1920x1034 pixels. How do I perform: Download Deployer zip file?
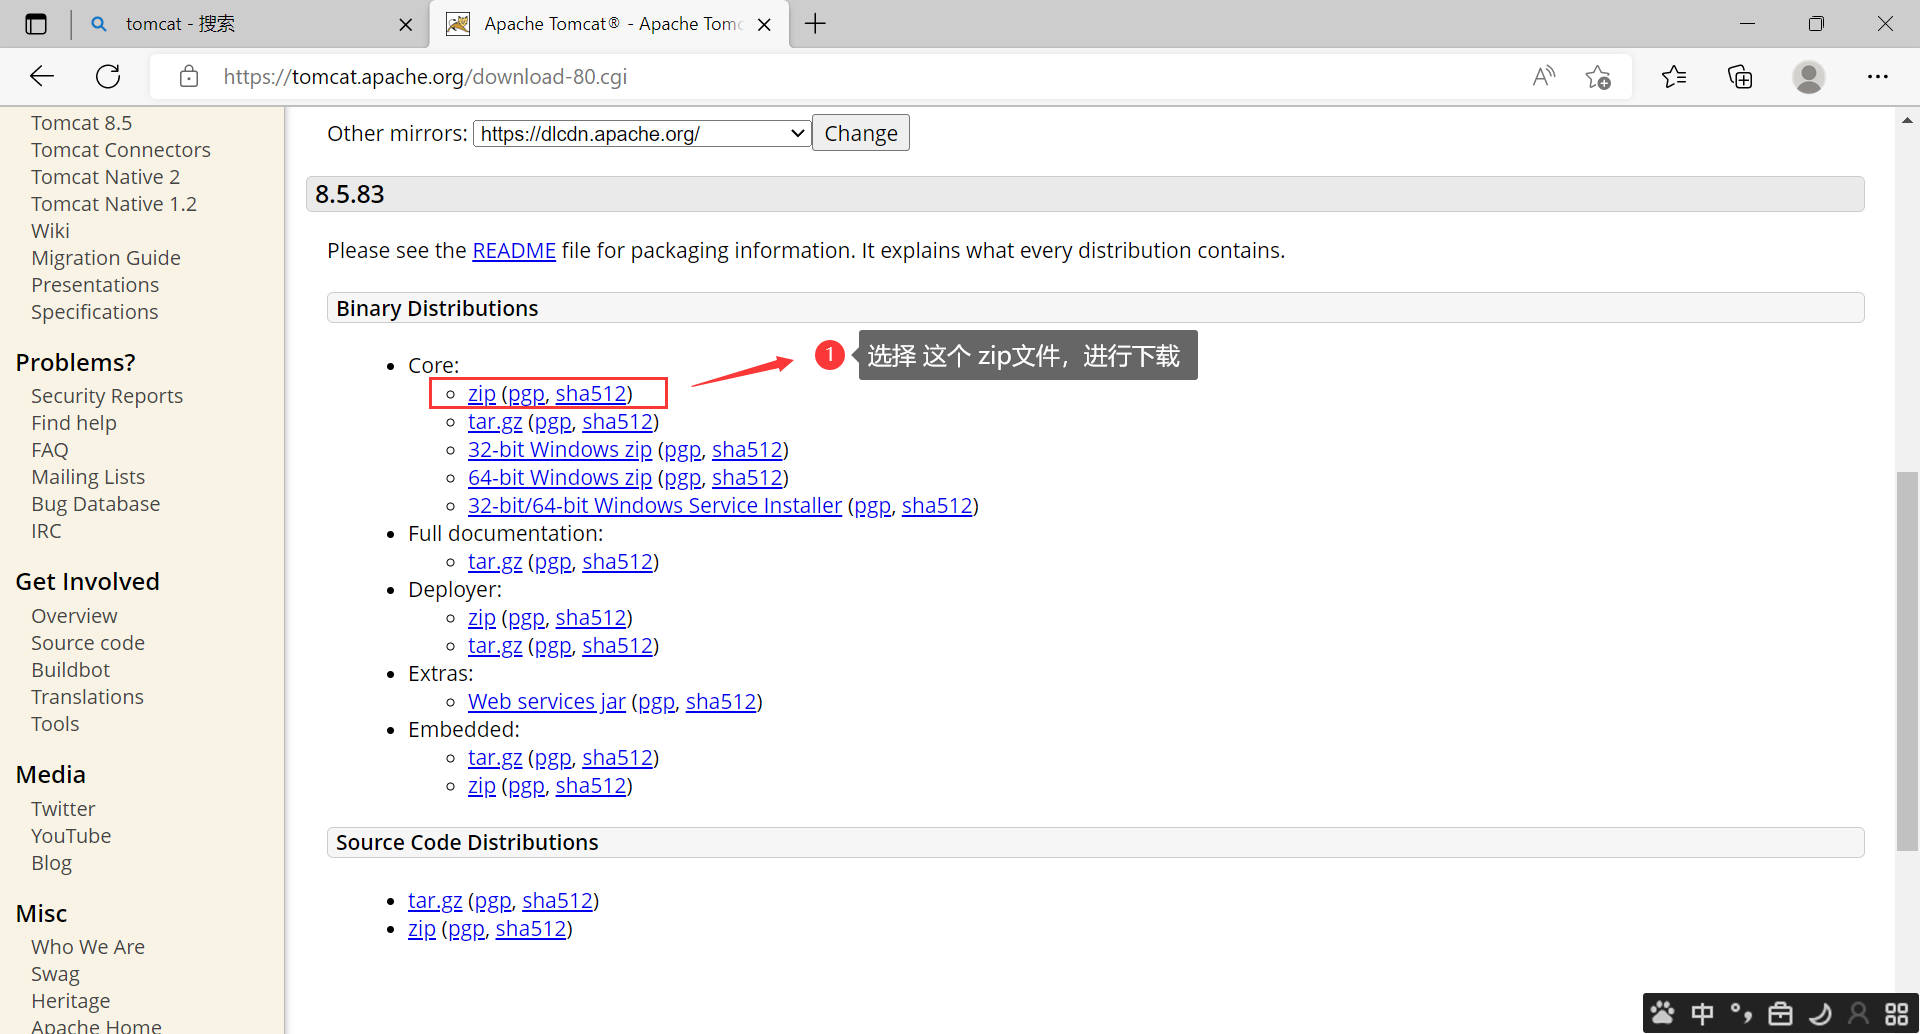tap(482, 618)
